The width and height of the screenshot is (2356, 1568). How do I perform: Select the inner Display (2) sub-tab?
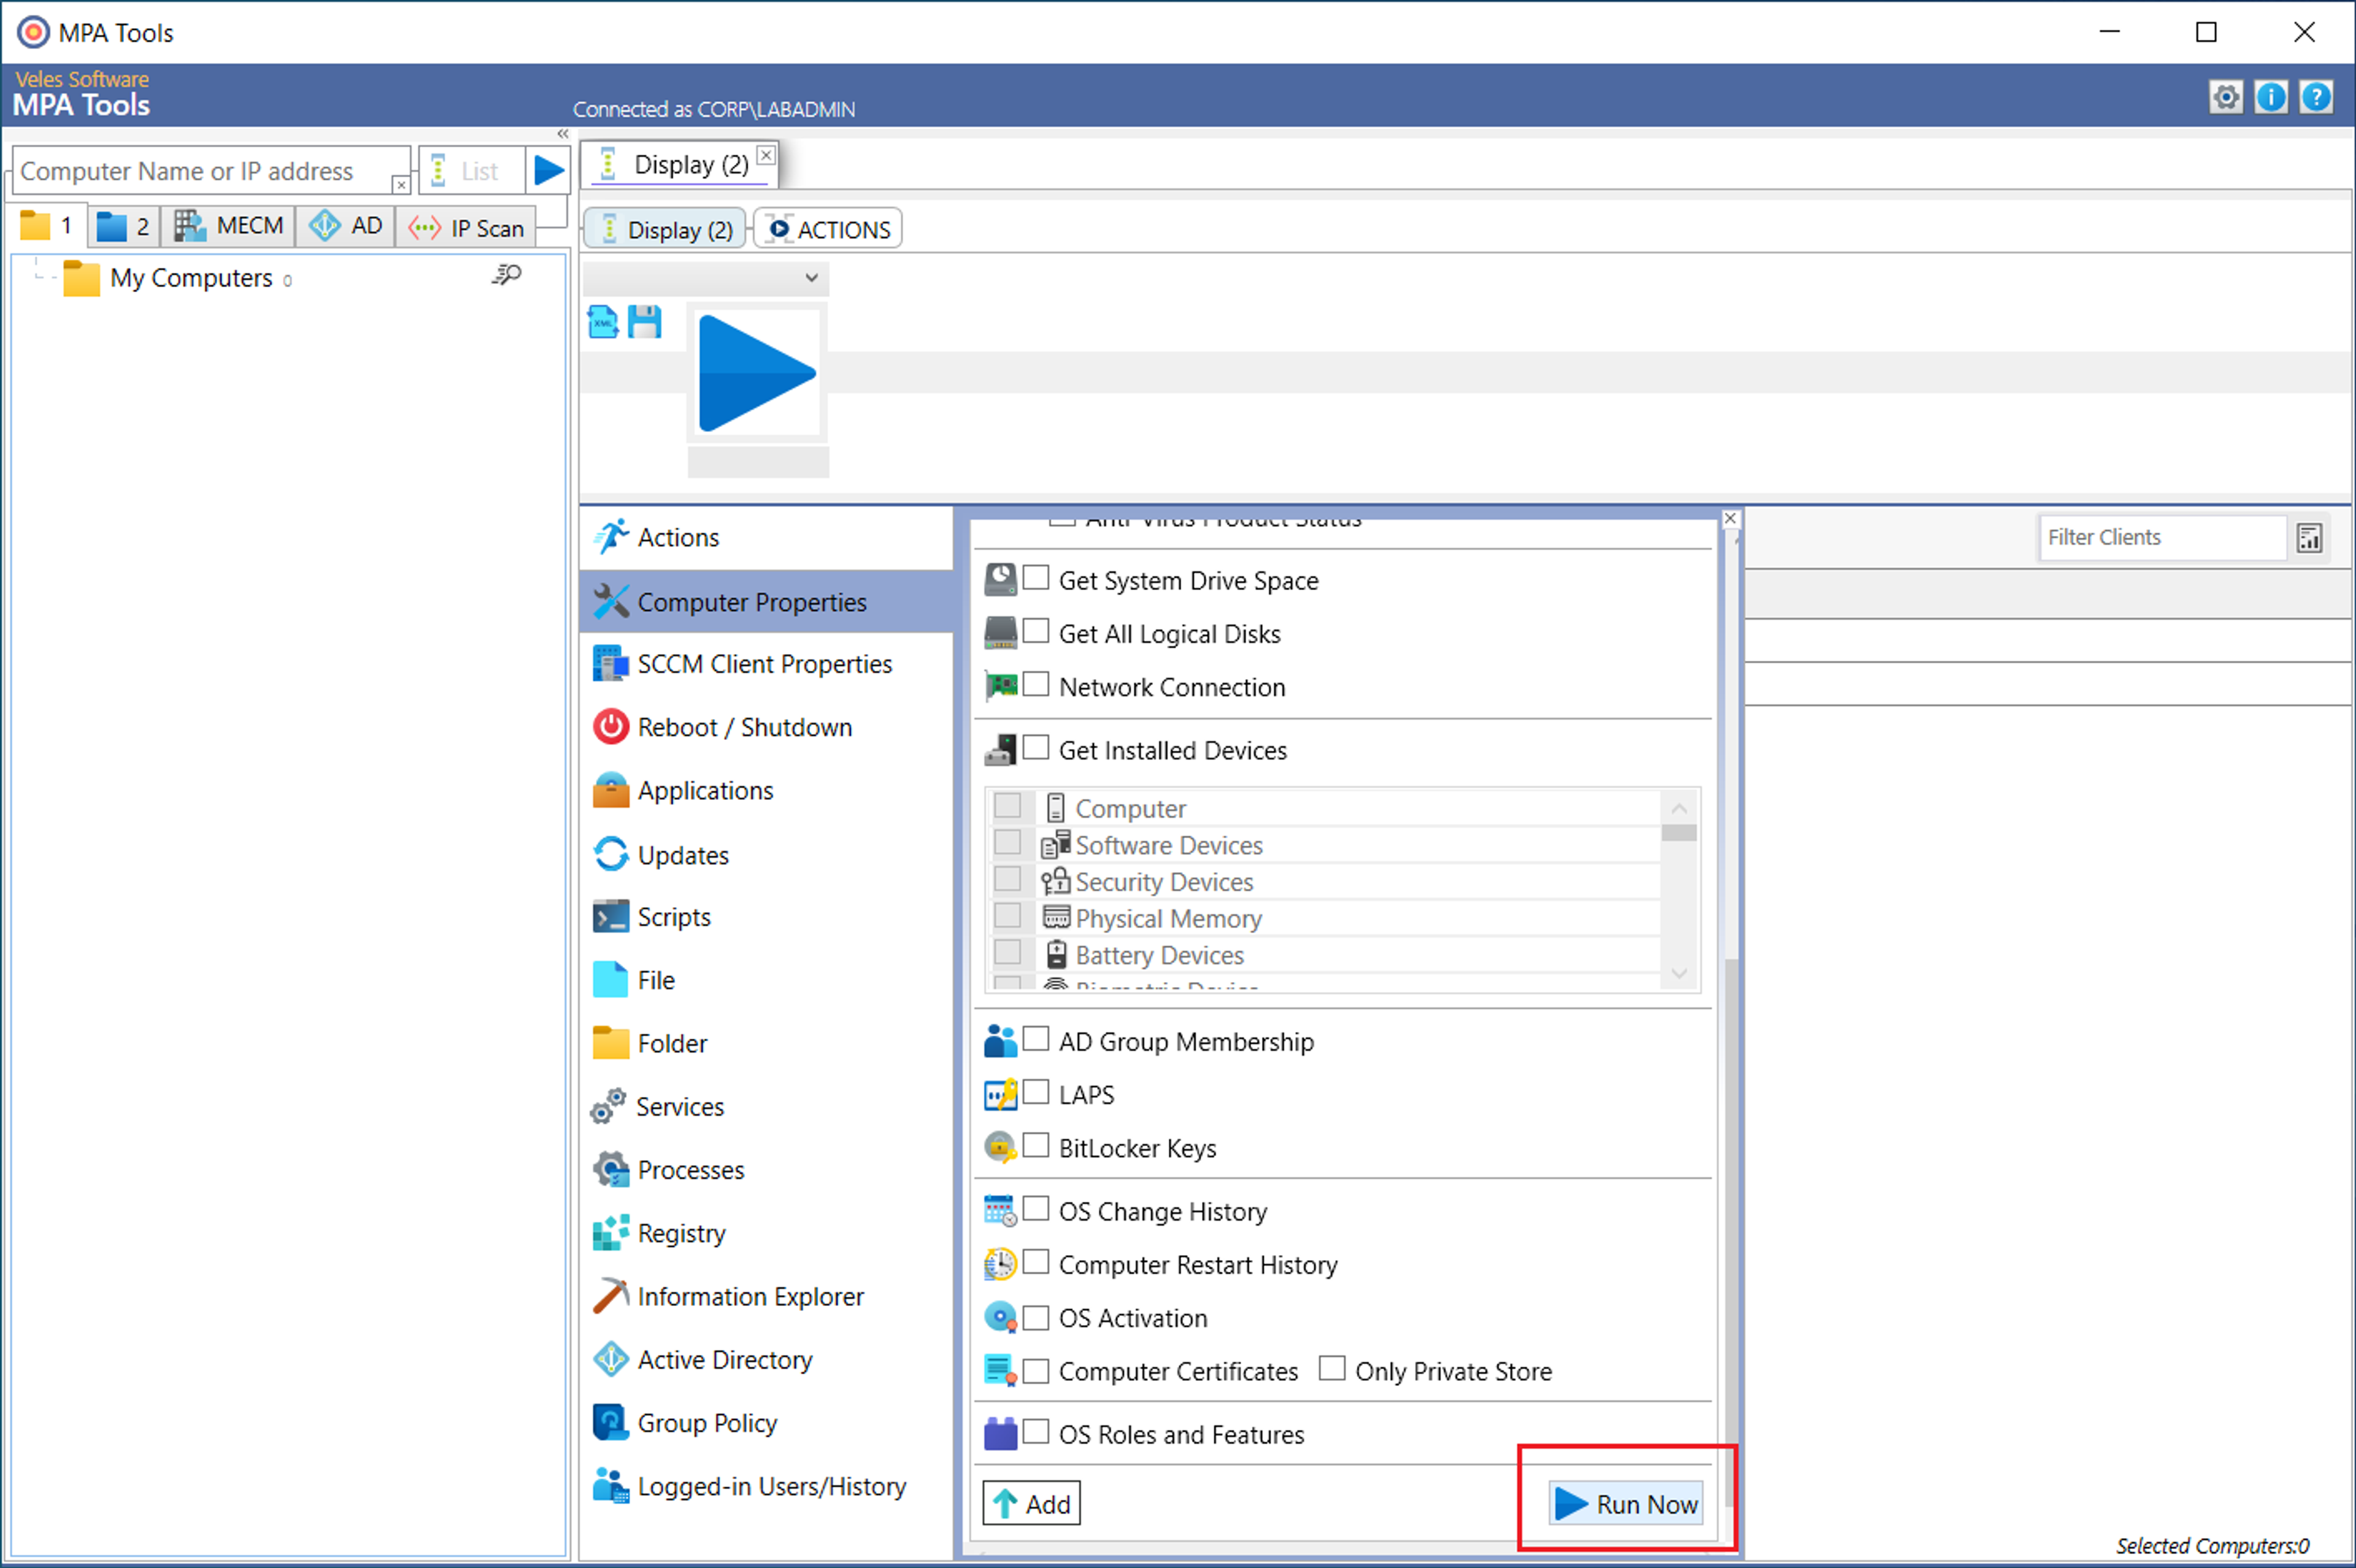664,229
